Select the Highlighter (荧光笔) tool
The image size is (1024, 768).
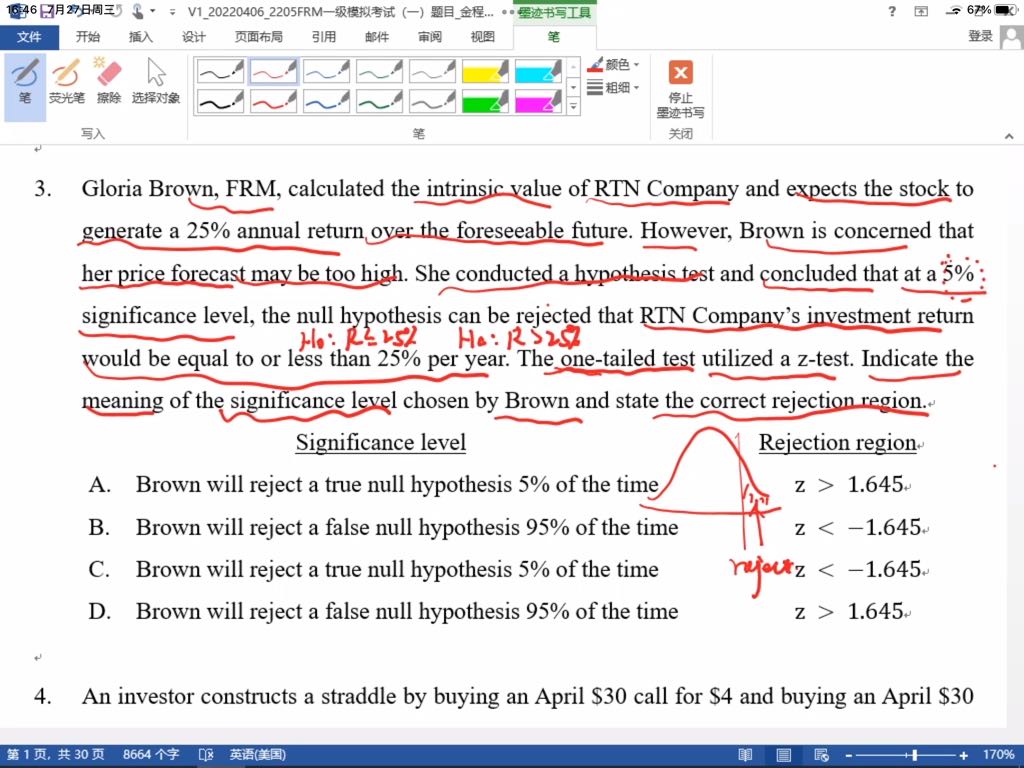[67, 82]
